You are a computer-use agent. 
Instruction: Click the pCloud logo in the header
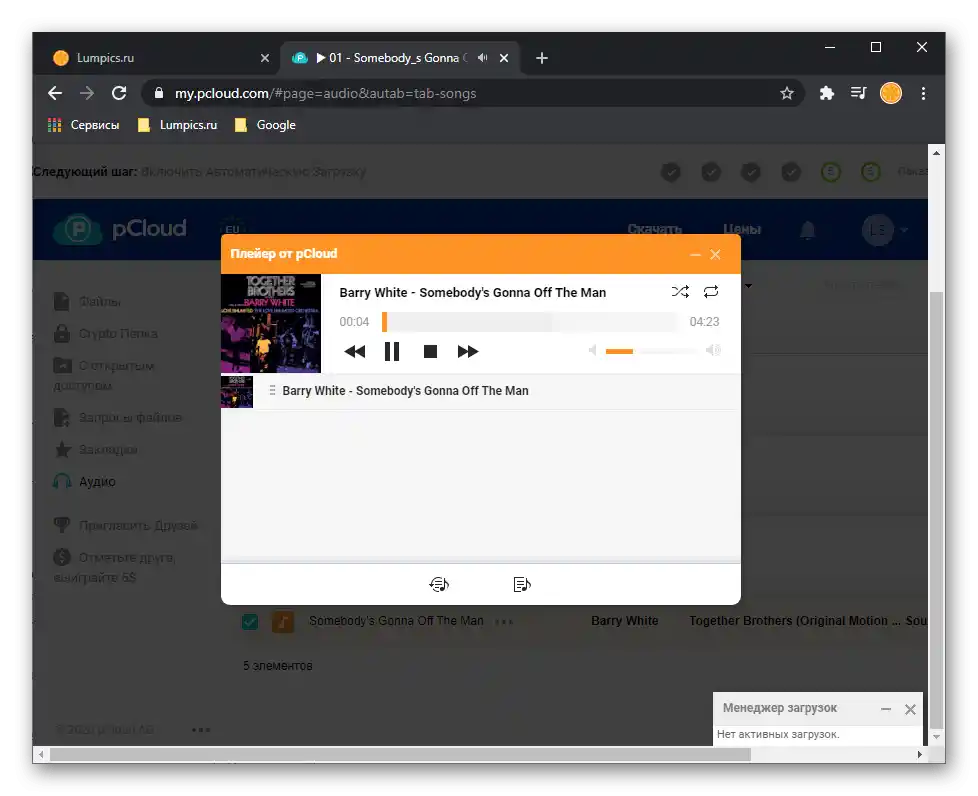(x=120, y=229)
